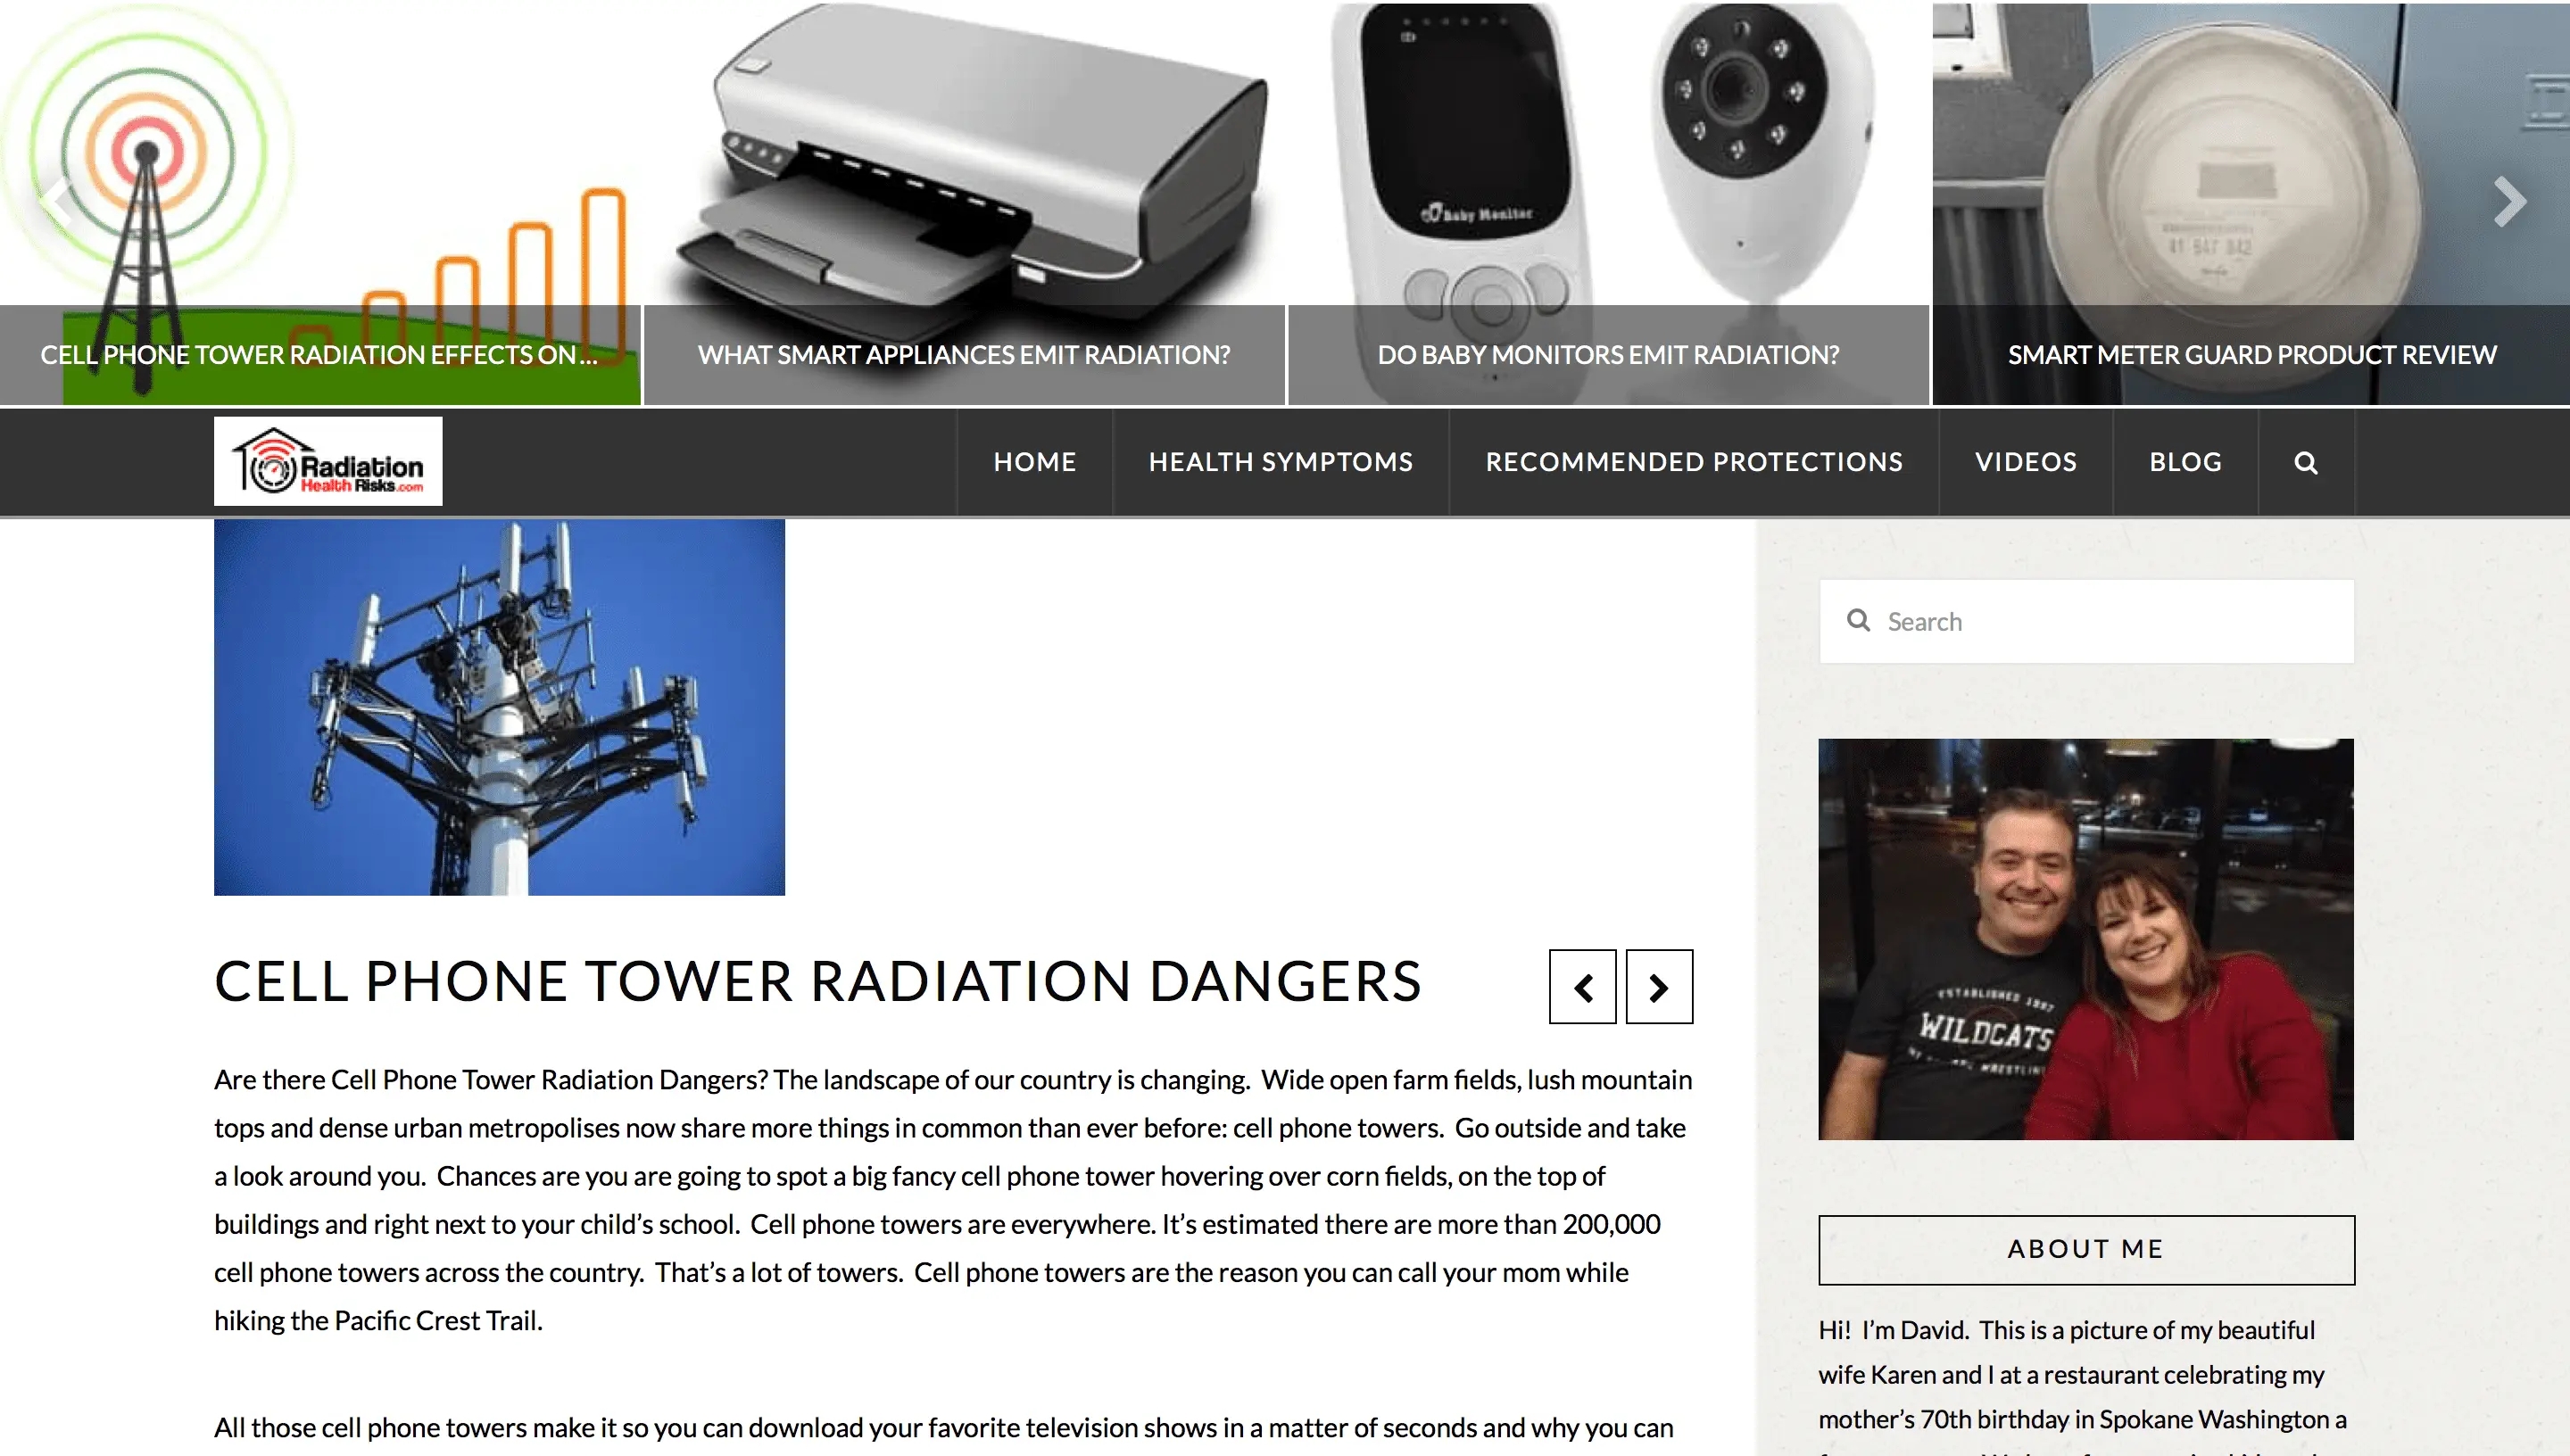Open the Home menu item
The height and width of the screenshot is (1456, 2570).
pyautogui.click(x=1034, y=462)
